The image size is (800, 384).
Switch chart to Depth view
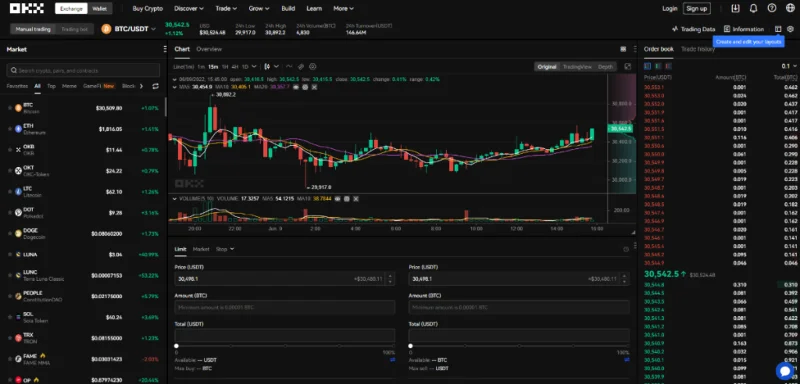[606, 67]
